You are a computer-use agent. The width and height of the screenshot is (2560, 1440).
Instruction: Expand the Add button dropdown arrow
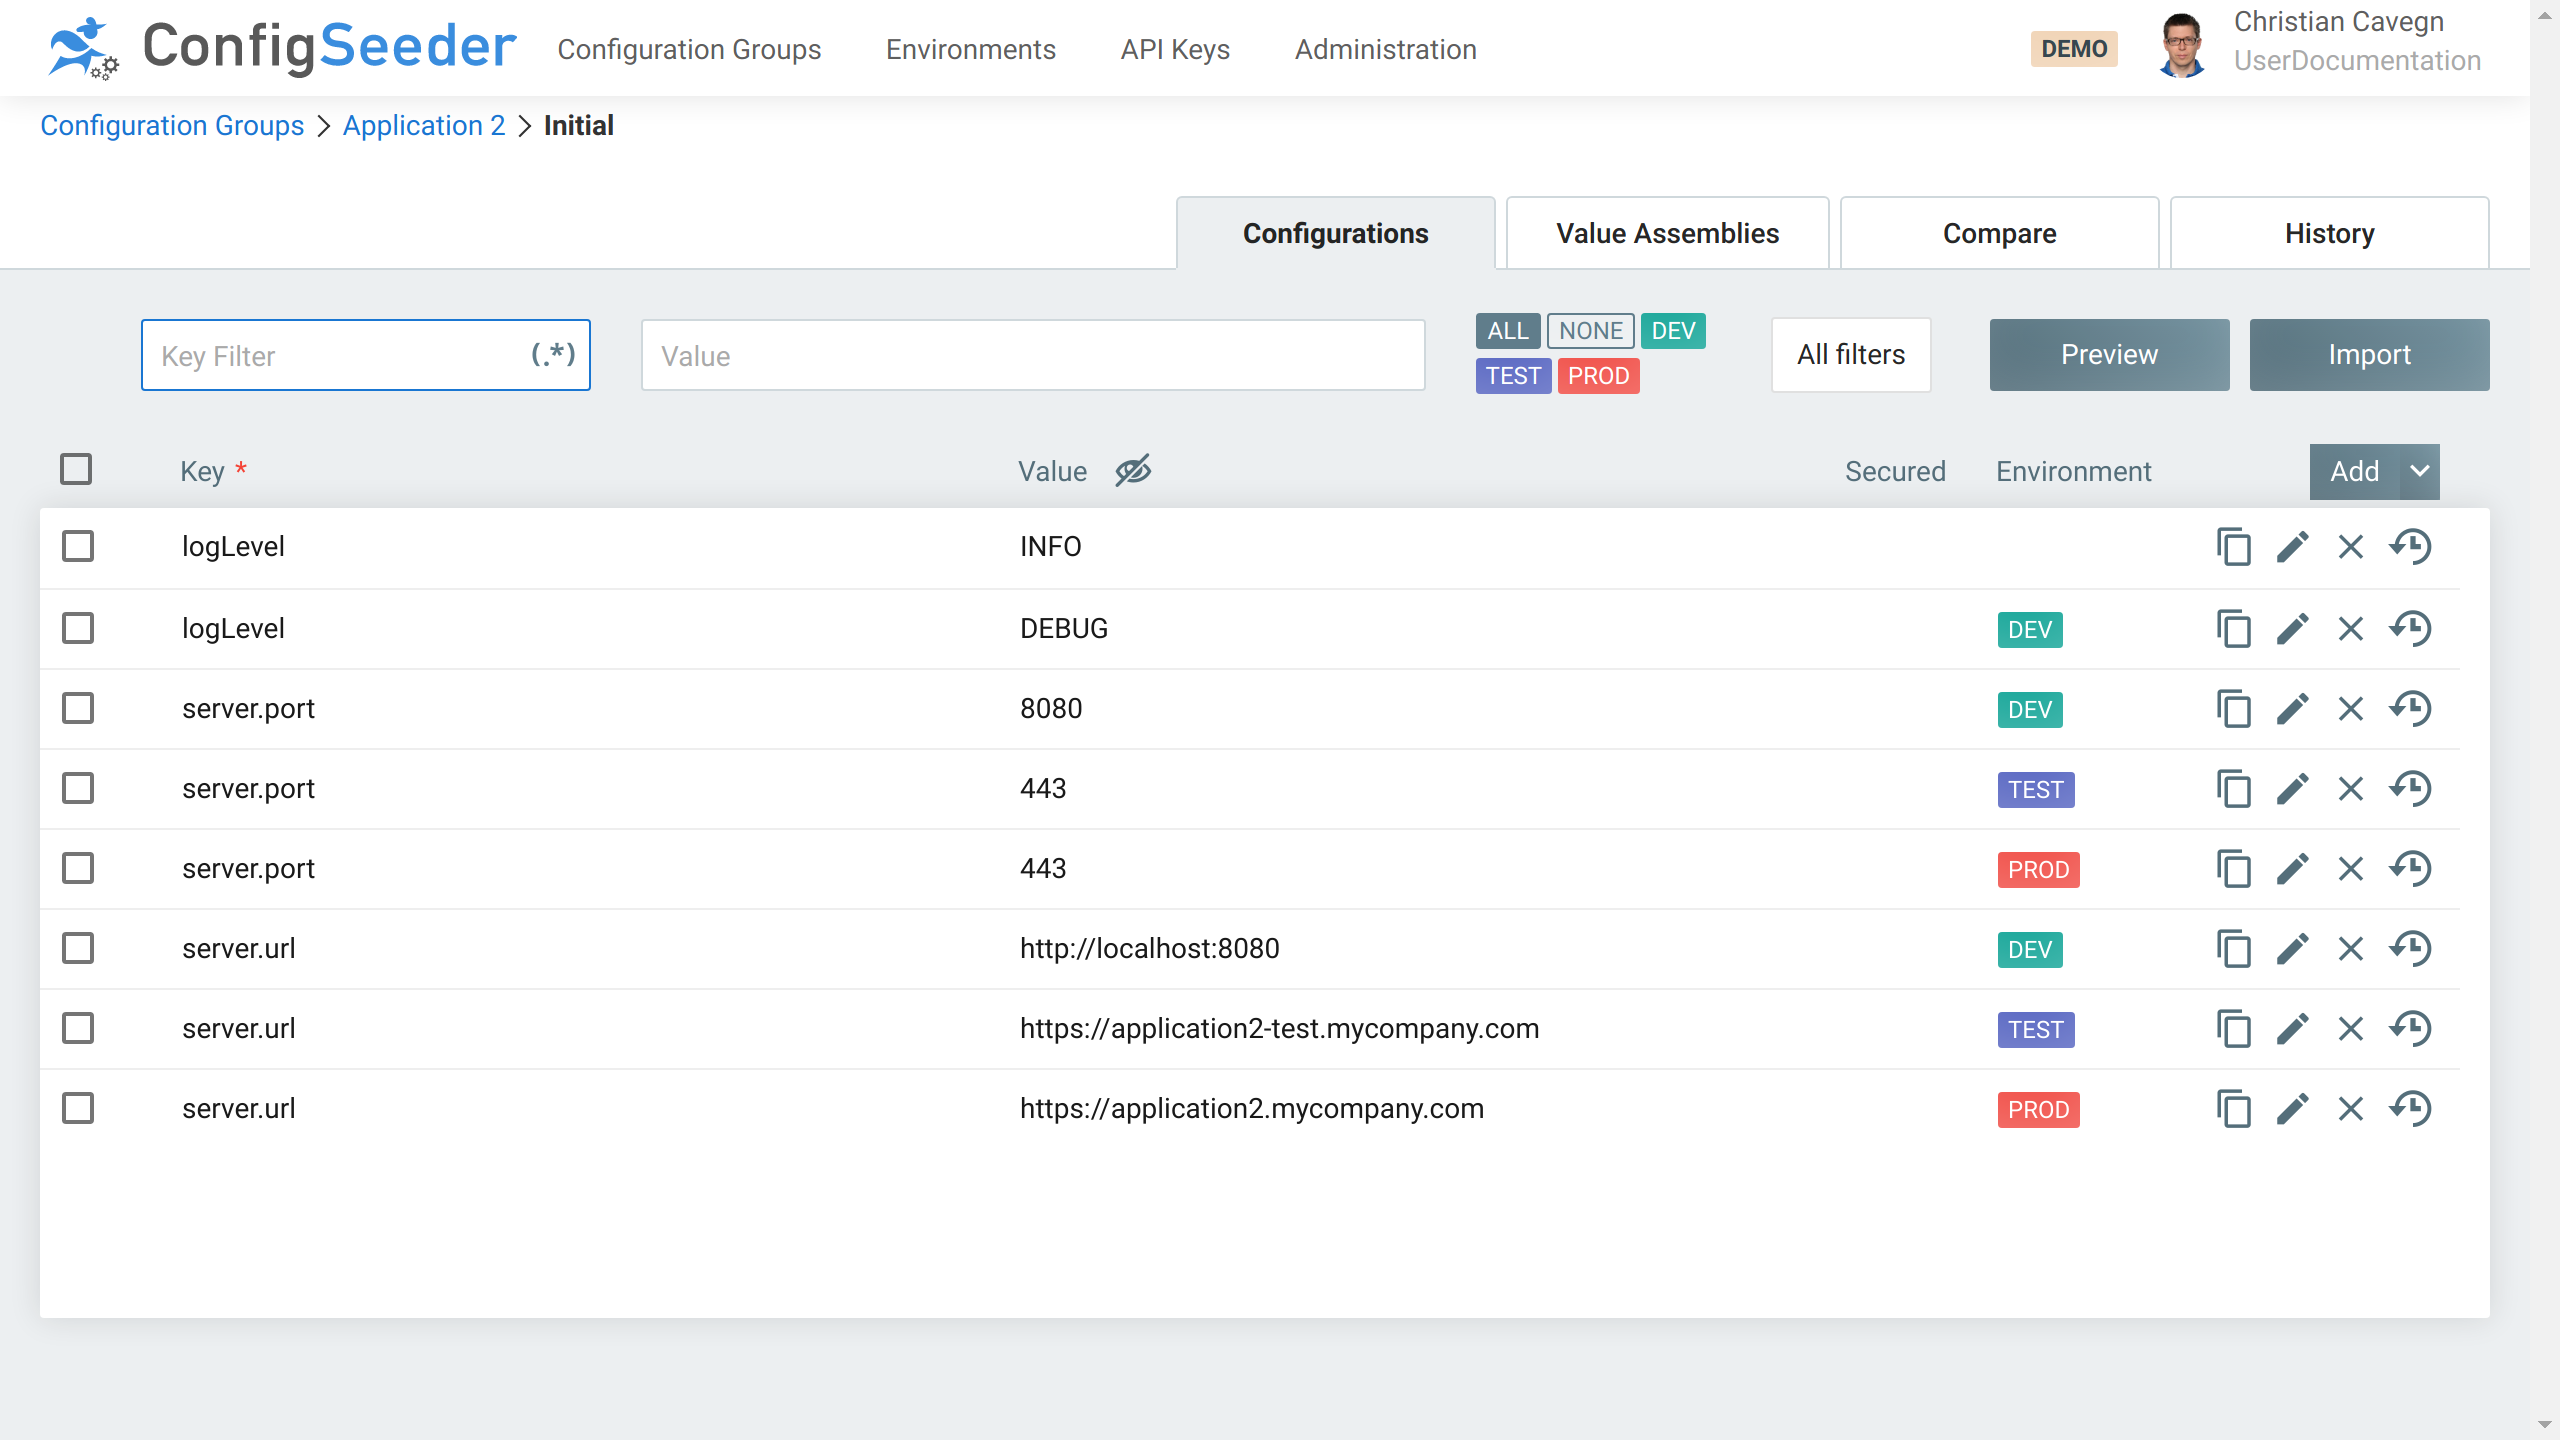[x=2419, y=471]
